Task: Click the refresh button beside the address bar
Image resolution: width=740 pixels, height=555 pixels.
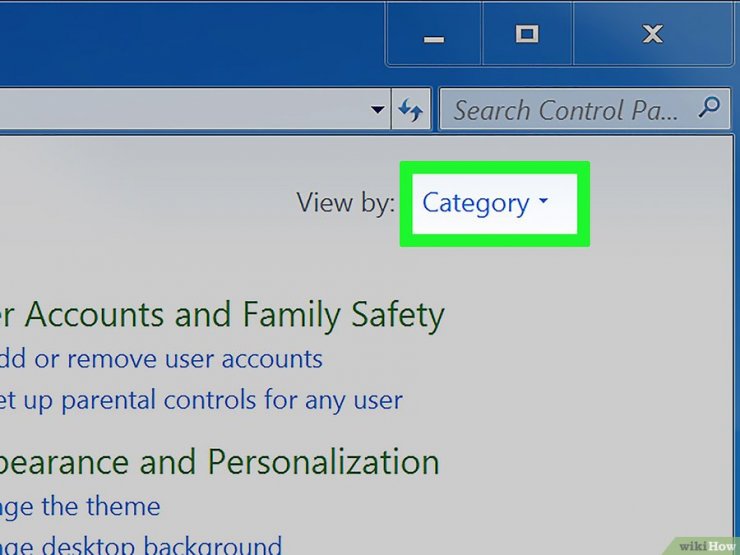Action: click(410, 110)
